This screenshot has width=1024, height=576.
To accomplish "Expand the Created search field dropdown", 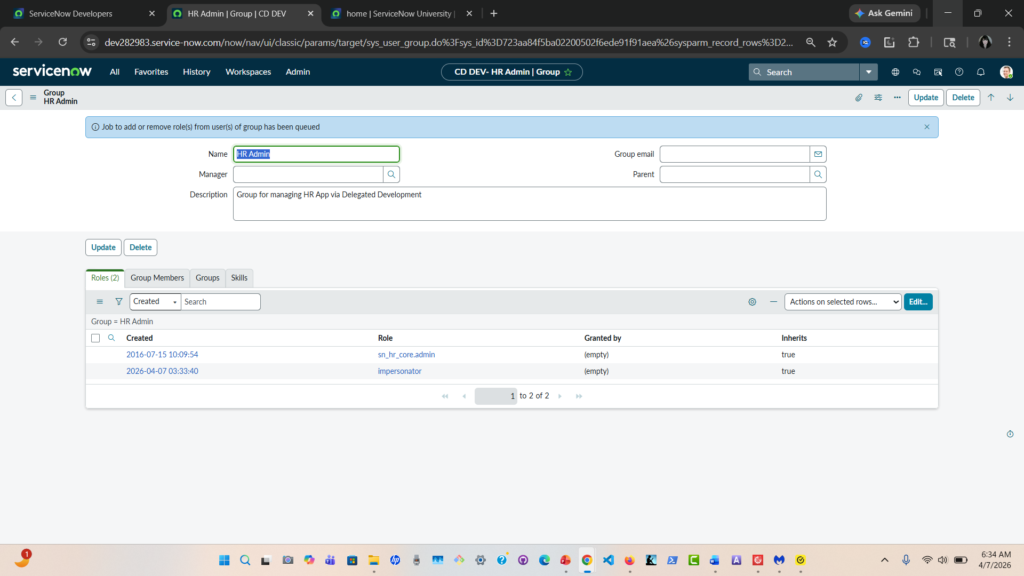I will click(155, 301).
